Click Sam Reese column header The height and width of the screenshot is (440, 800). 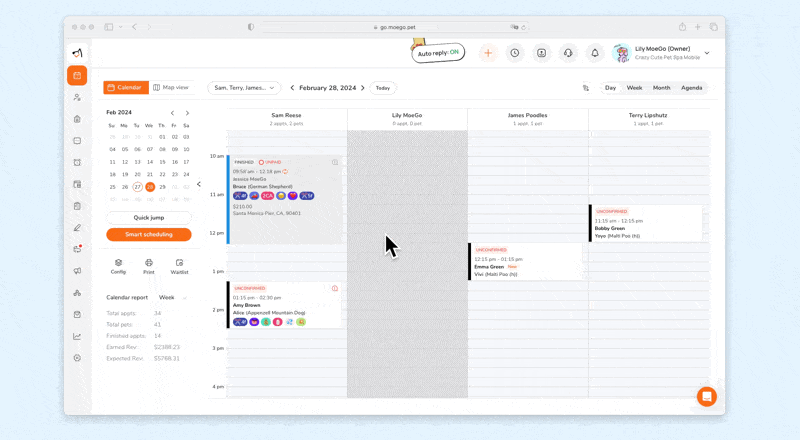coord(286,119)
